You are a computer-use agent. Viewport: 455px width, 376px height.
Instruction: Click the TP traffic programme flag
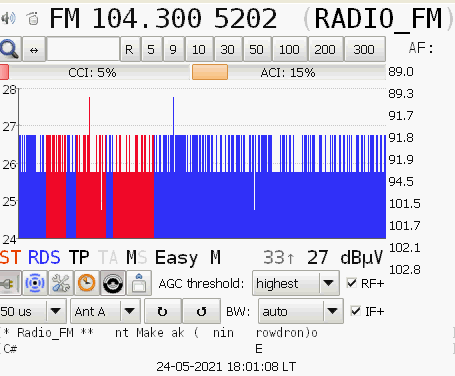[x=79, y=258]
